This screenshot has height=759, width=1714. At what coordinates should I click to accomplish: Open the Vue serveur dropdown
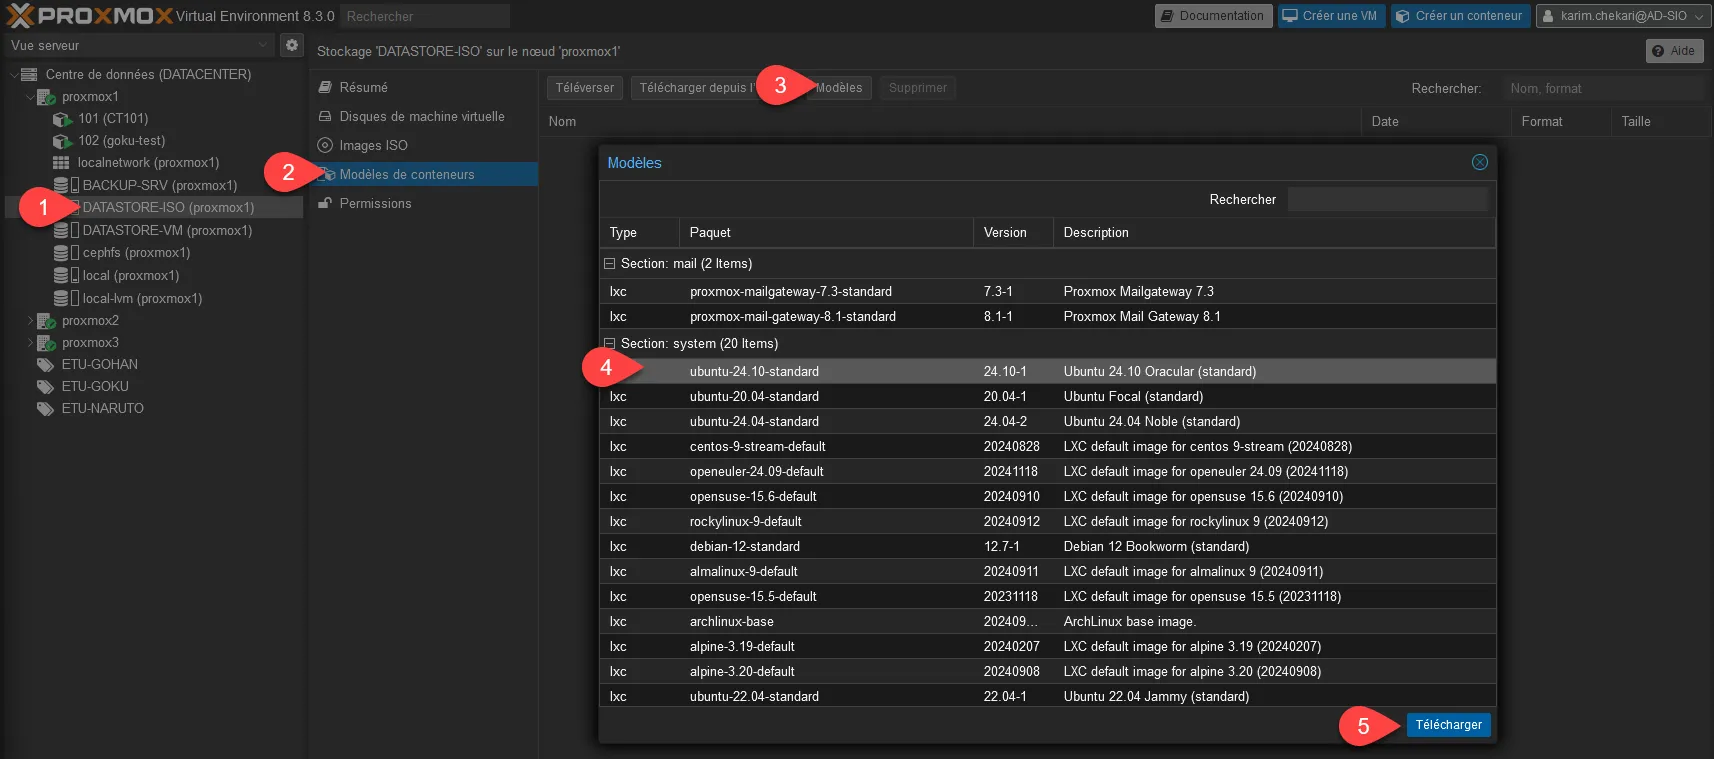(x=138, y=45)
